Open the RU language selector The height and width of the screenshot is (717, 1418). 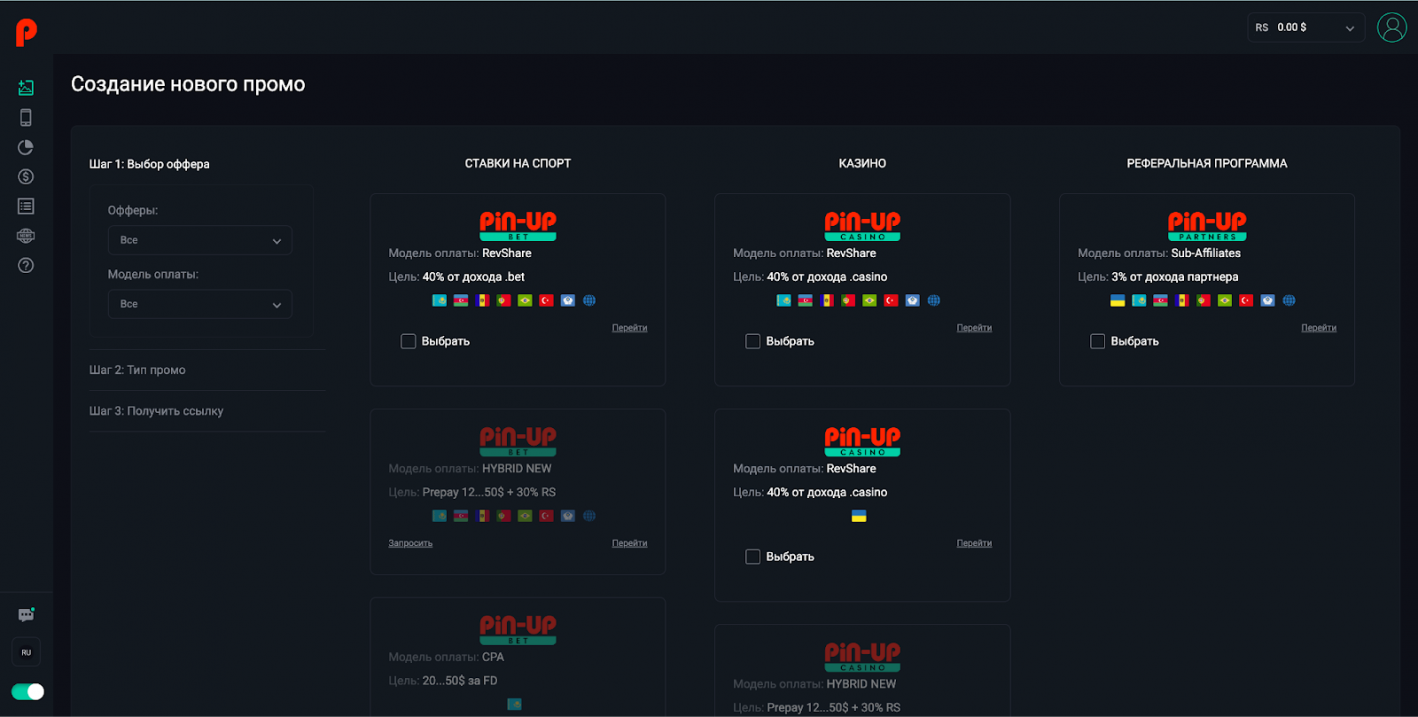tap(26, 652)
